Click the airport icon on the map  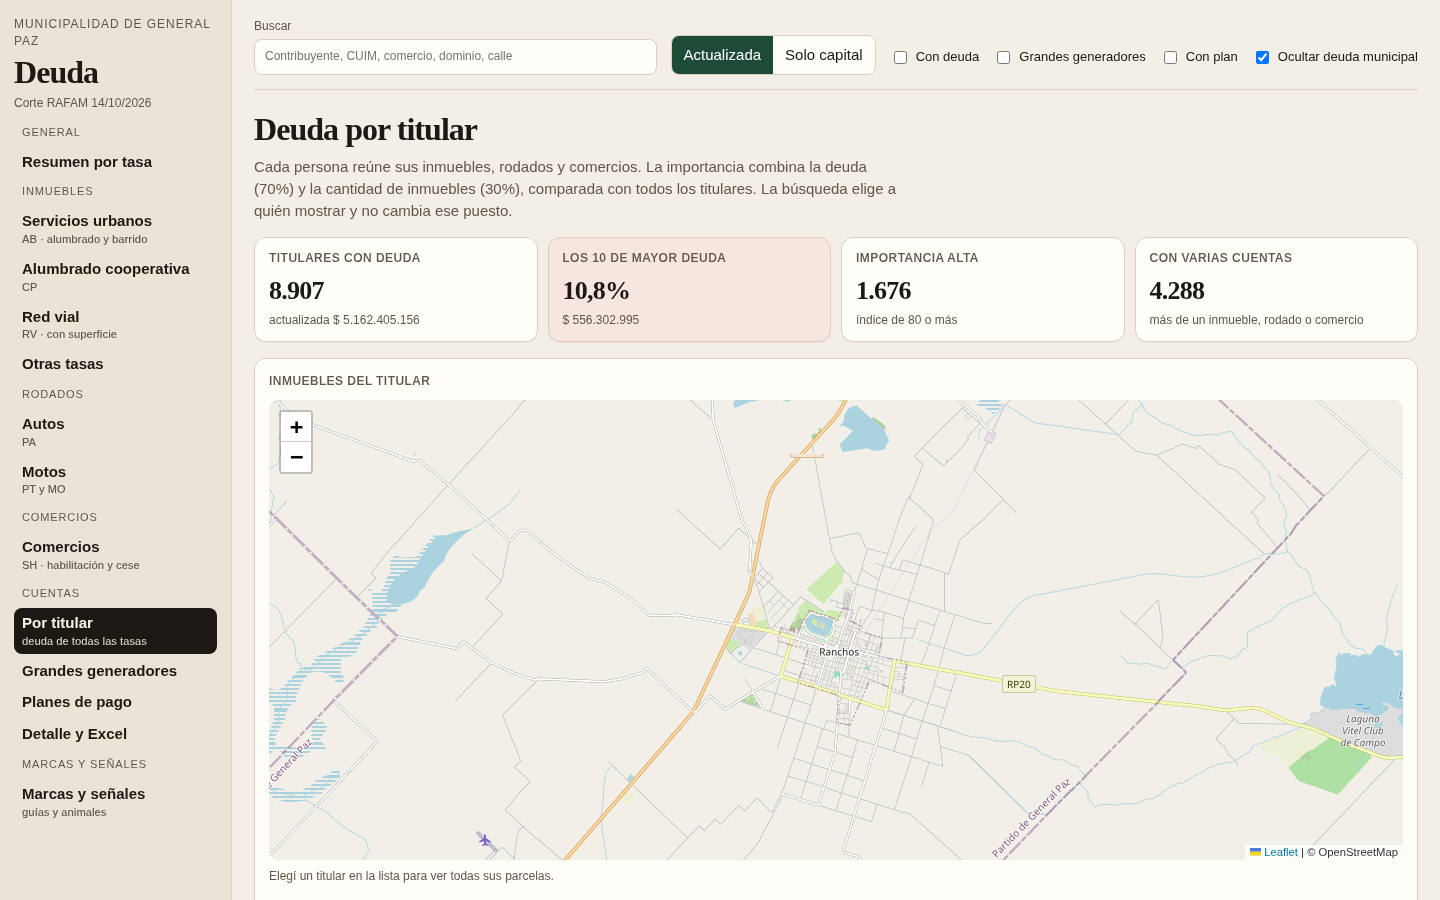485,840
